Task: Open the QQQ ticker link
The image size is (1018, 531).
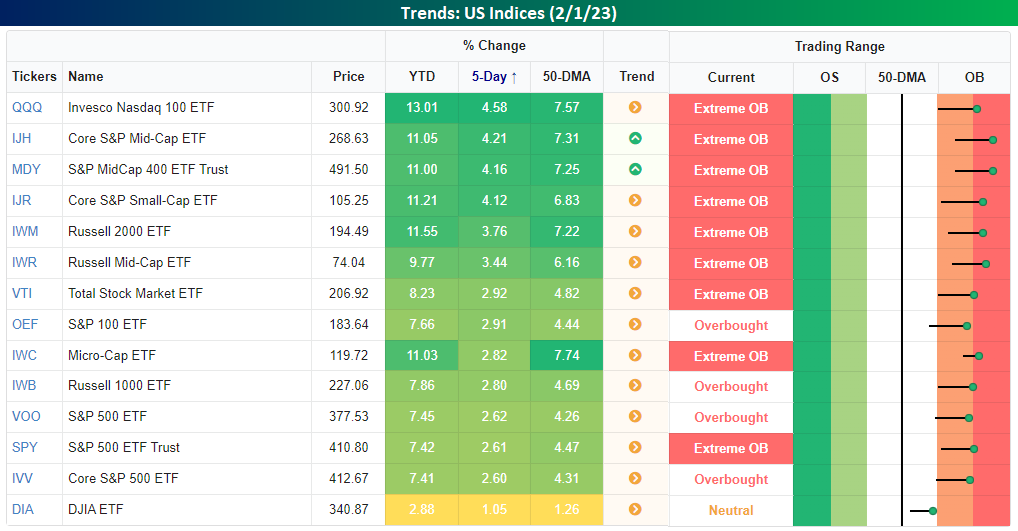Action: click(x=28, y=107)
